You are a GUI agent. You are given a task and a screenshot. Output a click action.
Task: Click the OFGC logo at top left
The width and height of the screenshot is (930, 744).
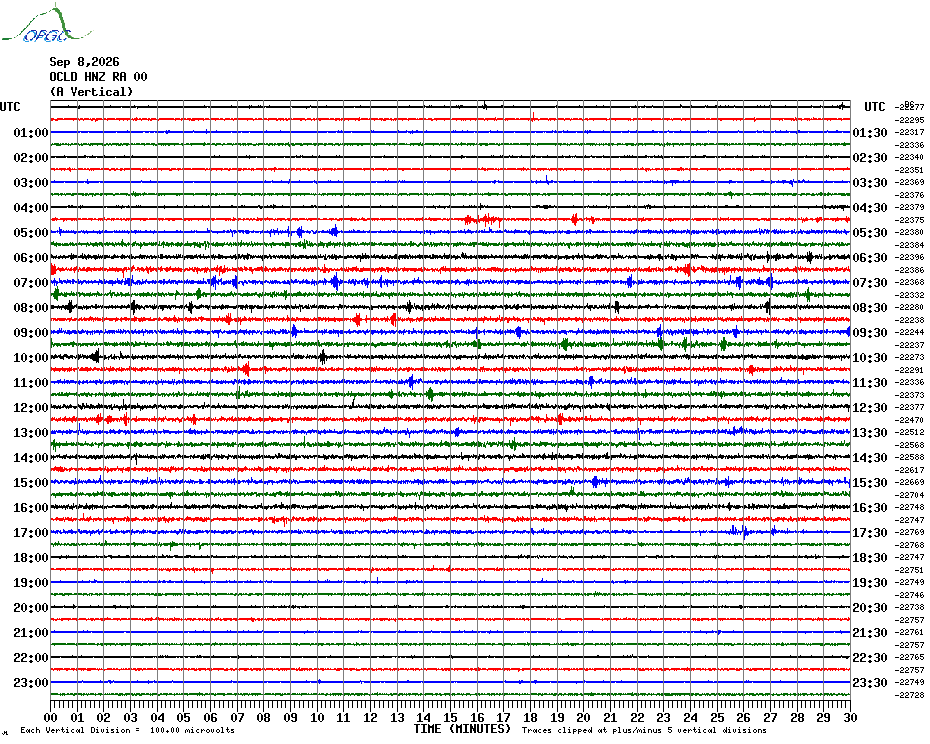click(x=46, y=24)
